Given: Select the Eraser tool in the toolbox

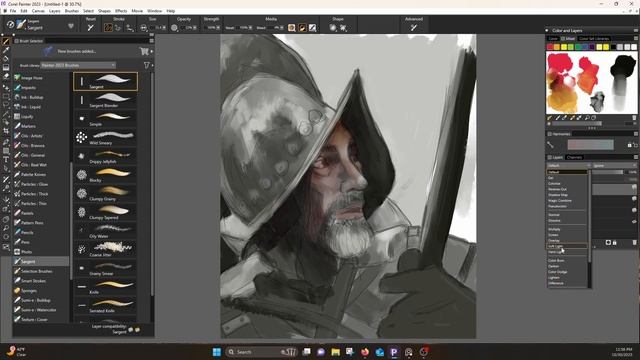Looking at the screenshot, I should click(x=6, y=77).
